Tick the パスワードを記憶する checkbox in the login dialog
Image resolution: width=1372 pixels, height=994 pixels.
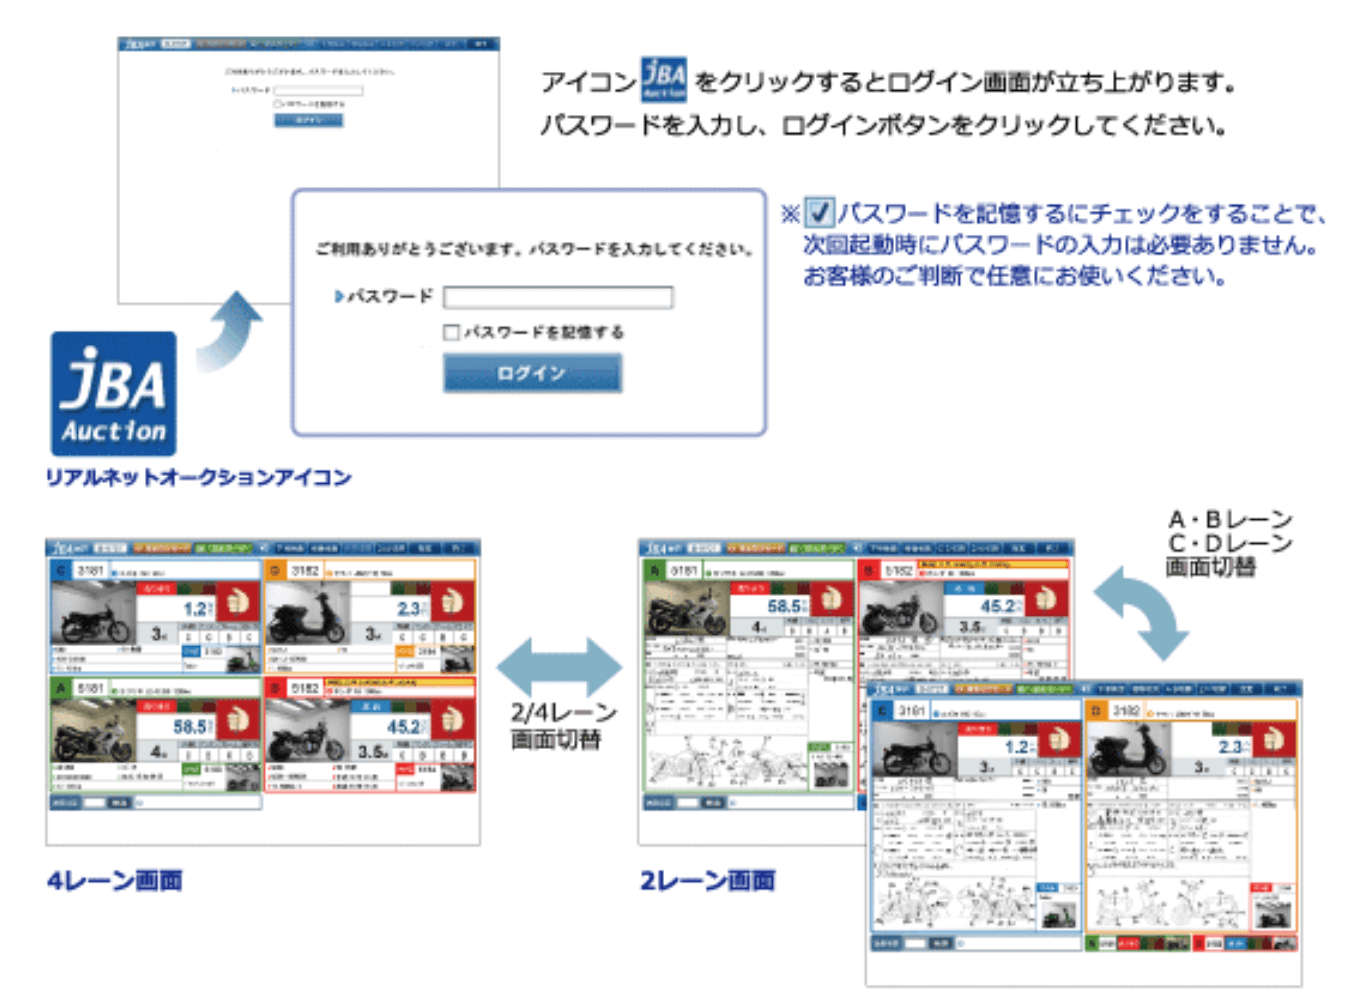[x=451, y=332]
